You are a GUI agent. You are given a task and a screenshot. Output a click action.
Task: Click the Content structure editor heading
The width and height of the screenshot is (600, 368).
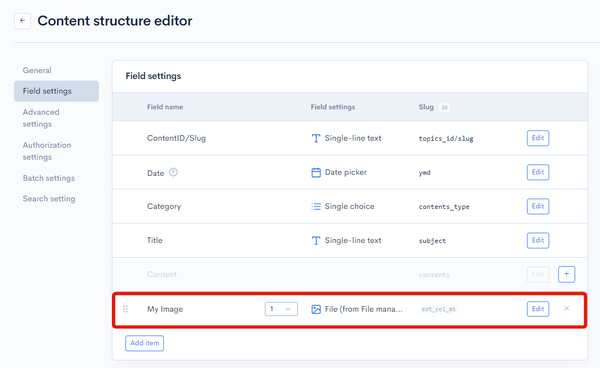pyautogui.click(x=115, y=21)
